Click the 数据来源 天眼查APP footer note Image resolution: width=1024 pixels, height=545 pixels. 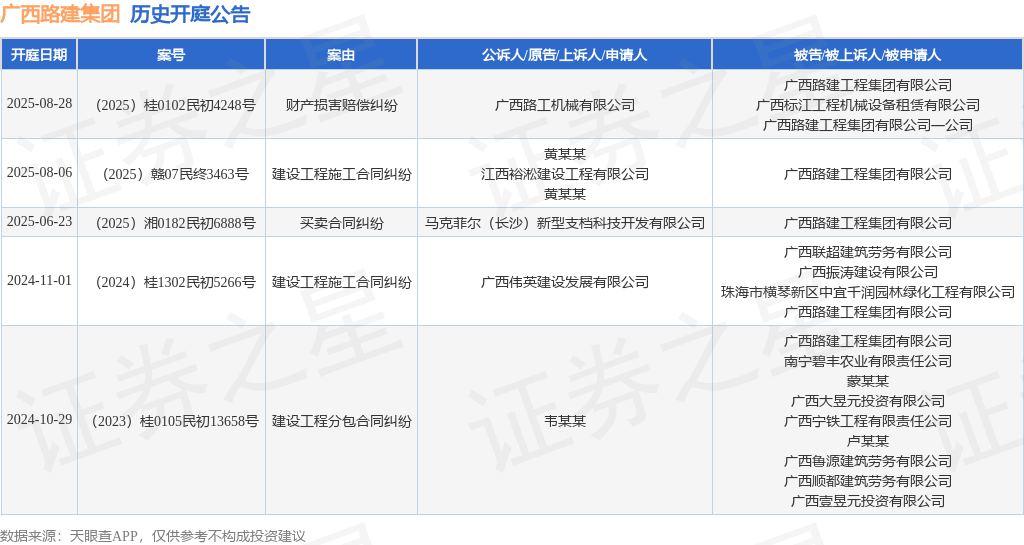pyautogui.click(x=153, y=536)
